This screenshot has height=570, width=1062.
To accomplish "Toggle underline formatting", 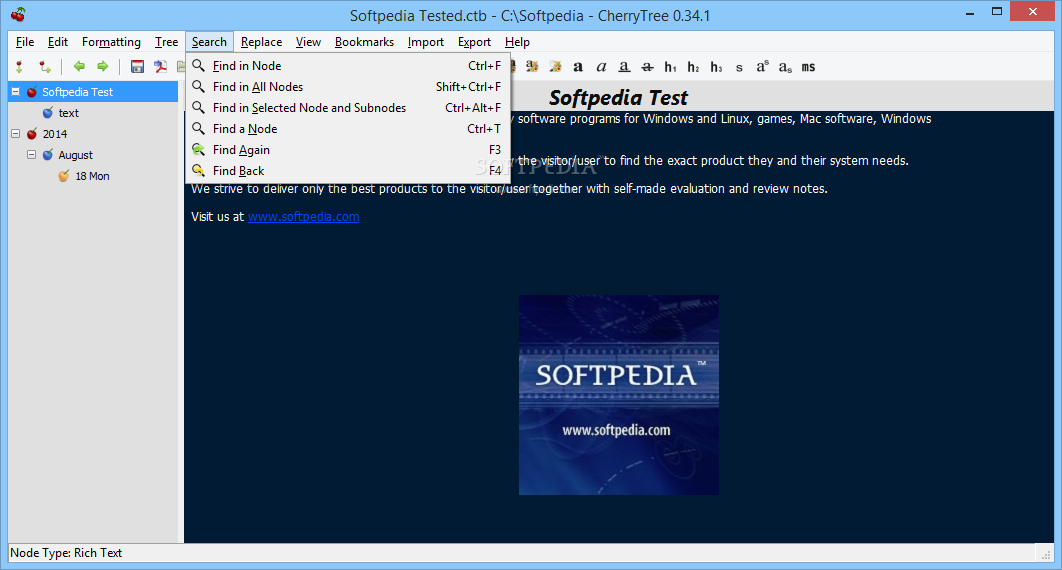I will 624,66.
